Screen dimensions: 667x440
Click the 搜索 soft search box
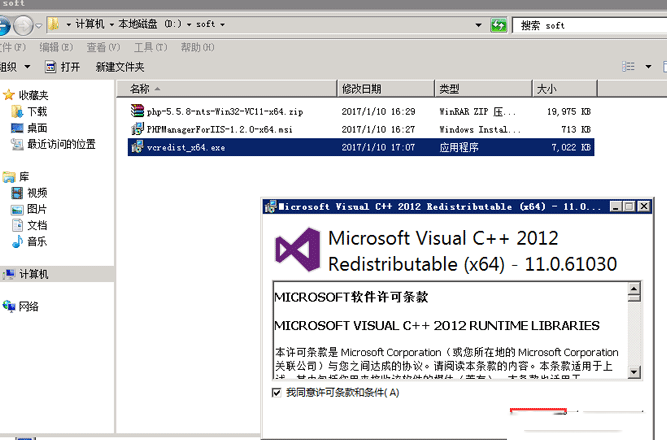tap(590, 25)
